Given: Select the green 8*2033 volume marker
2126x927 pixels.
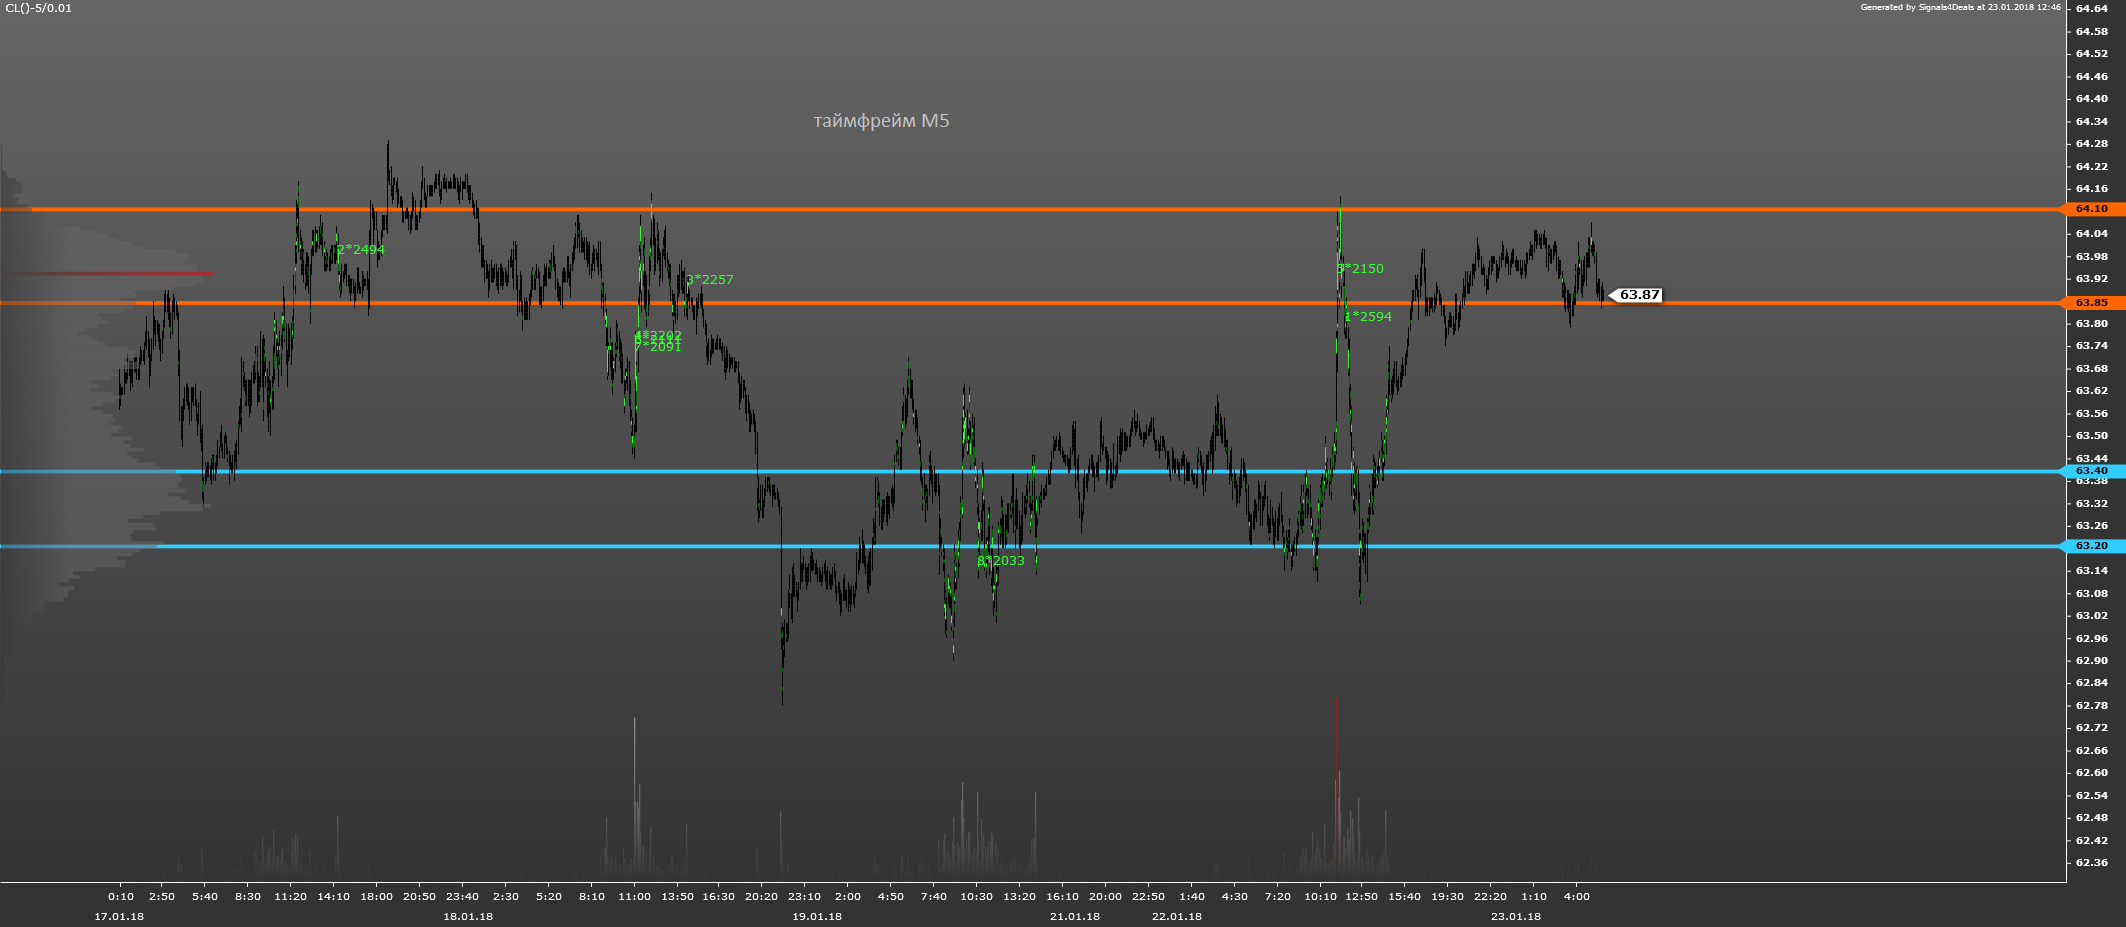Looking at the screenshot, I should [1001, 561].
